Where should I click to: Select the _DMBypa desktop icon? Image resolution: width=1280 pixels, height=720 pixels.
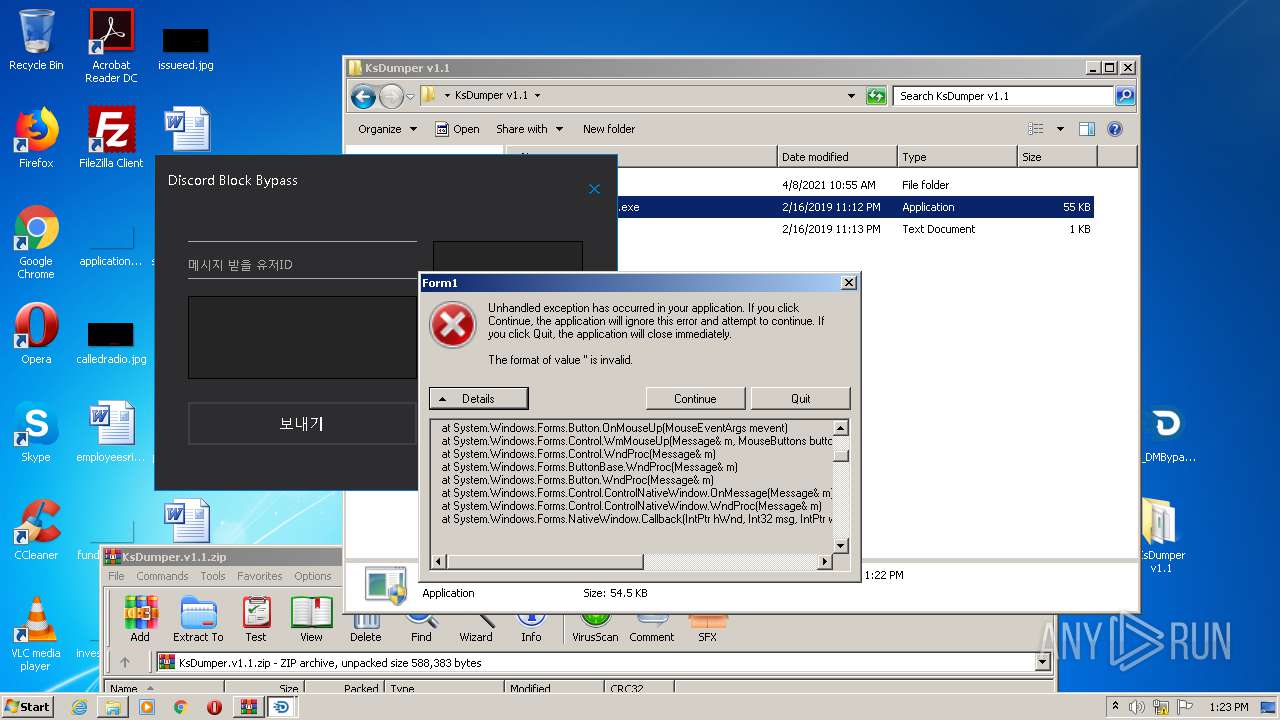(x=1166, y=434)
